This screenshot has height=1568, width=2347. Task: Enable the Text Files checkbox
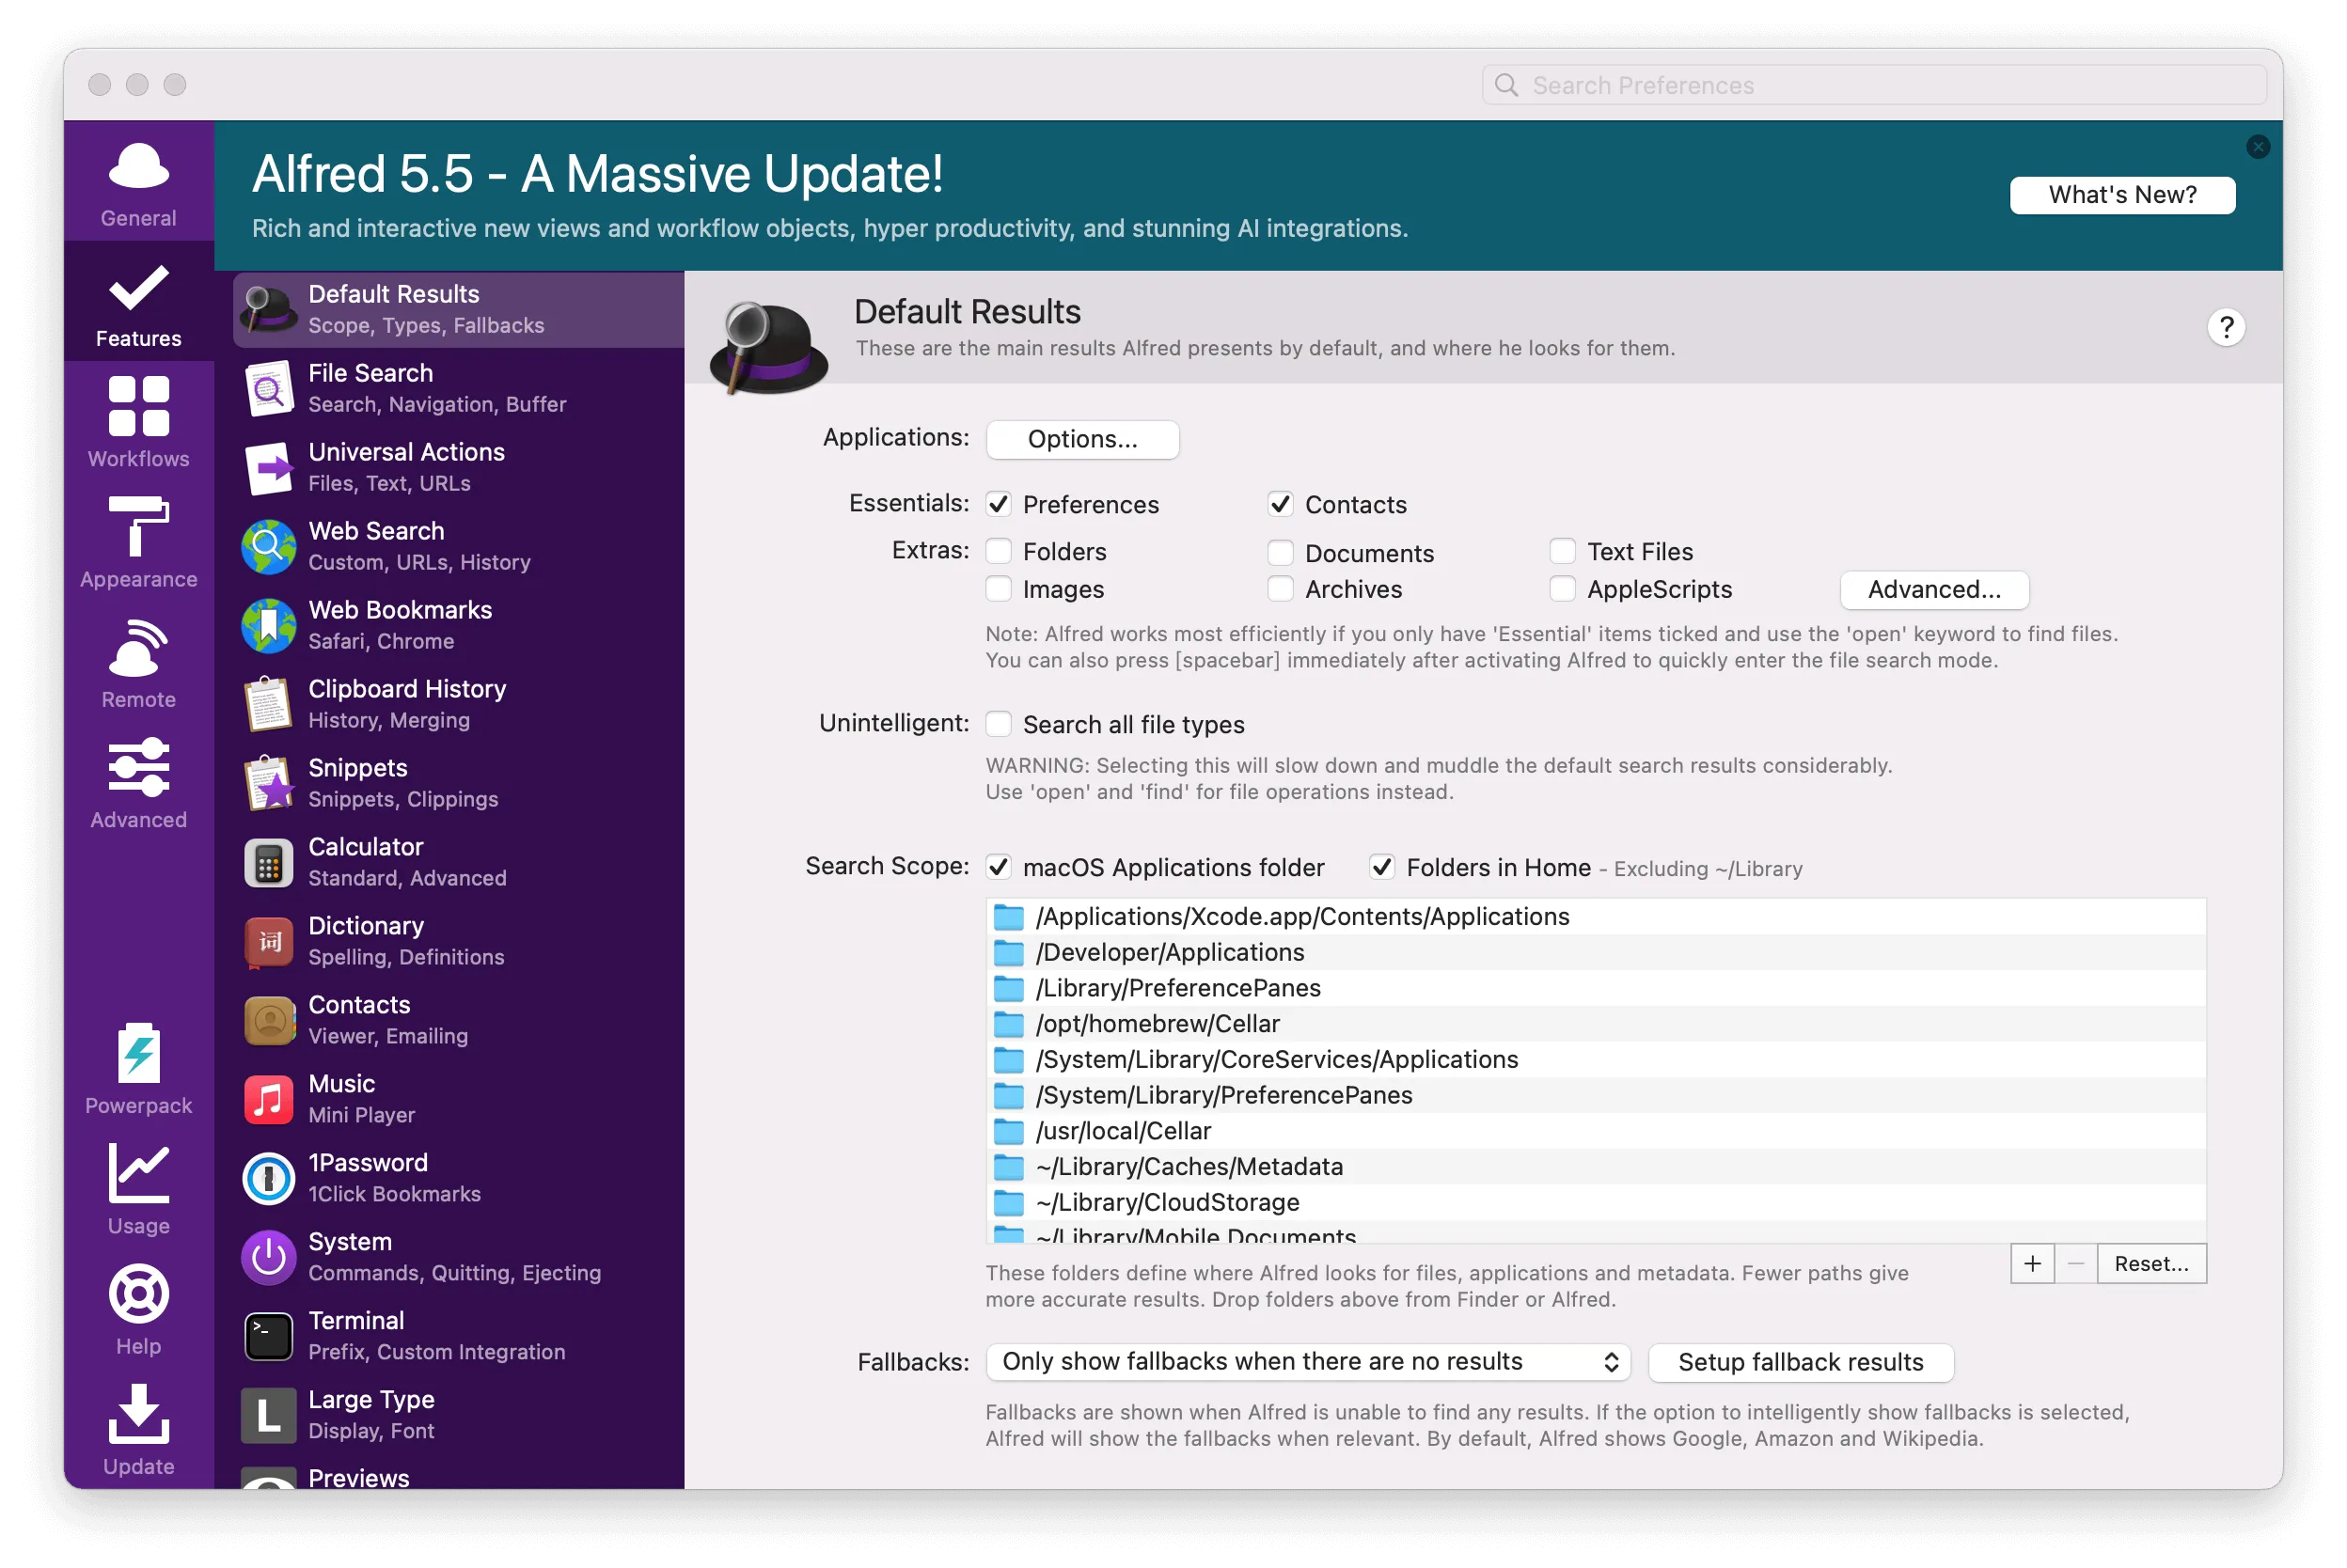(1562, 551)
